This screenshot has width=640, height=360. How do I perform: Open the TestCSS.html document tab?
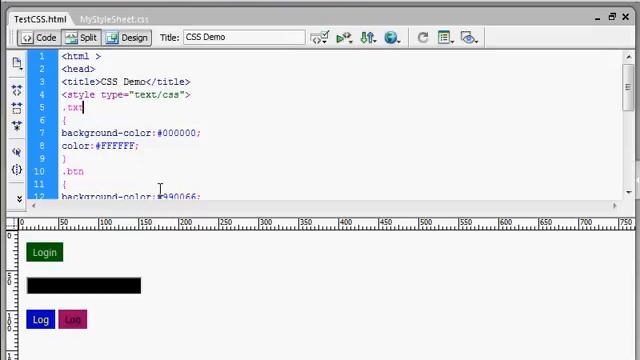pyautogui.click(x=40, y=19)
